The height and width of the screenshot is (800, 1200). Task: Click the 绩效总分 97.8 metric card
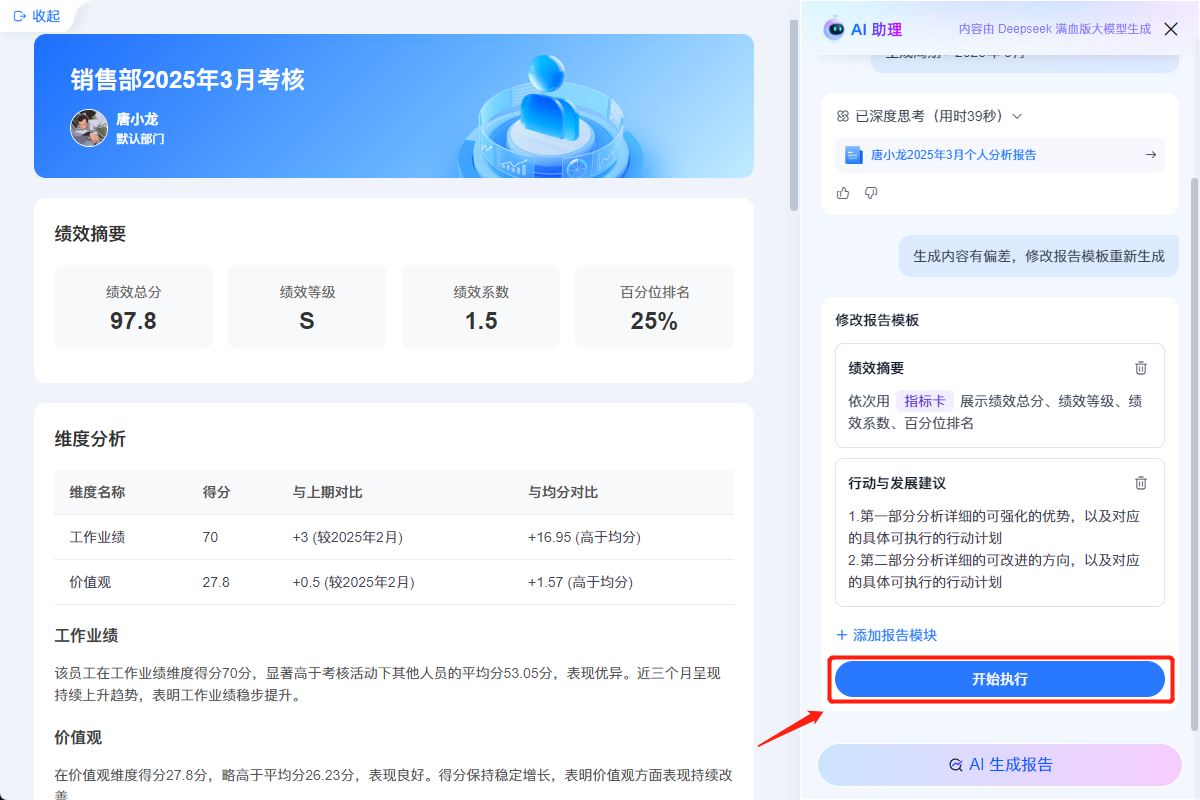tap(133, 307)
